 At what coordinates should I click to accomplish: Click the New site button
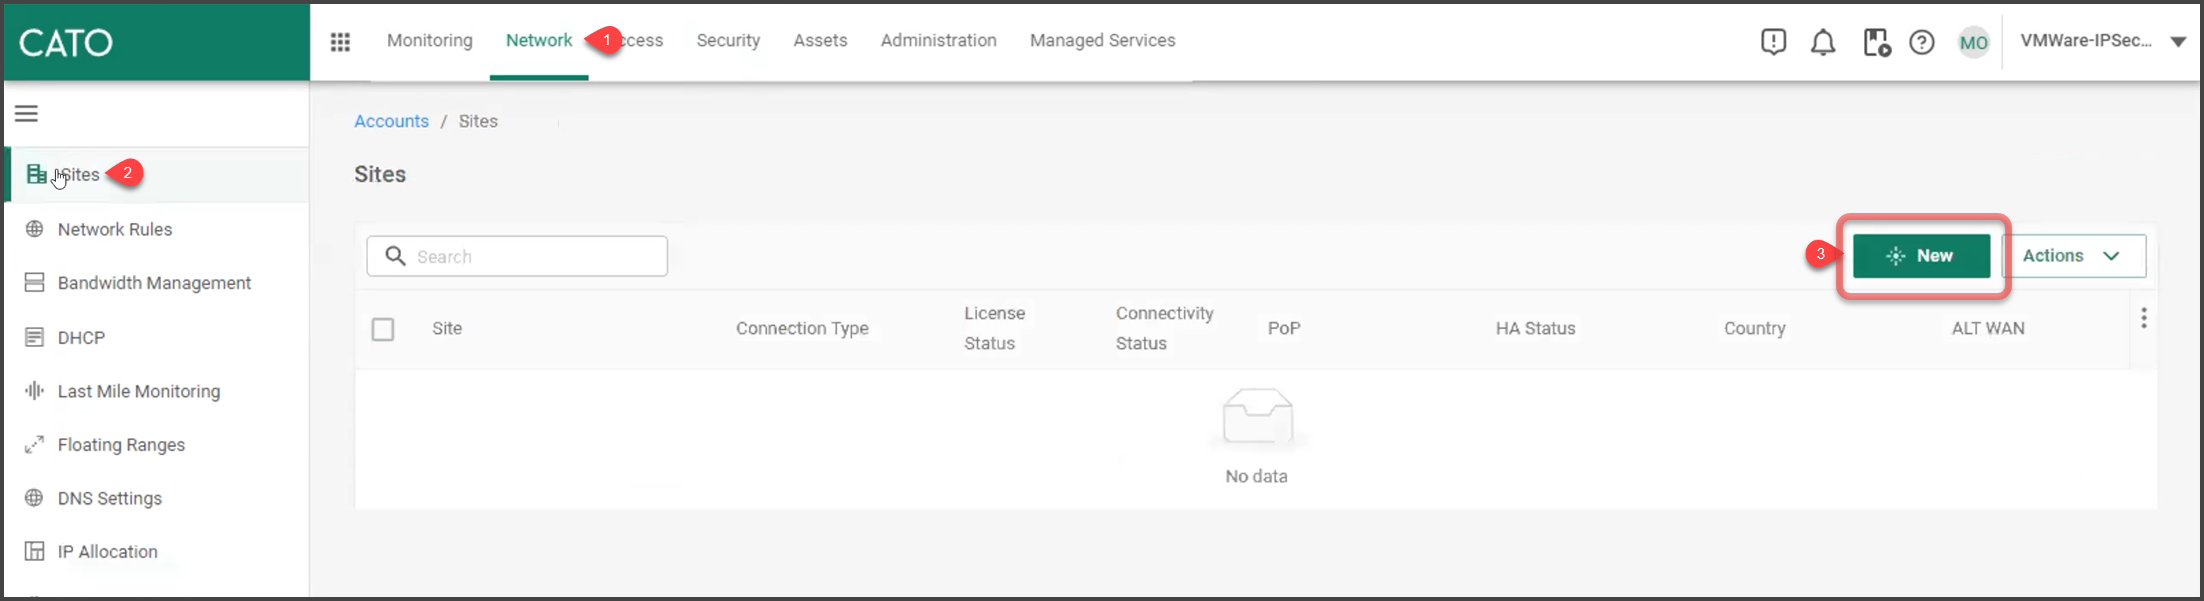tap(1921, 256)
